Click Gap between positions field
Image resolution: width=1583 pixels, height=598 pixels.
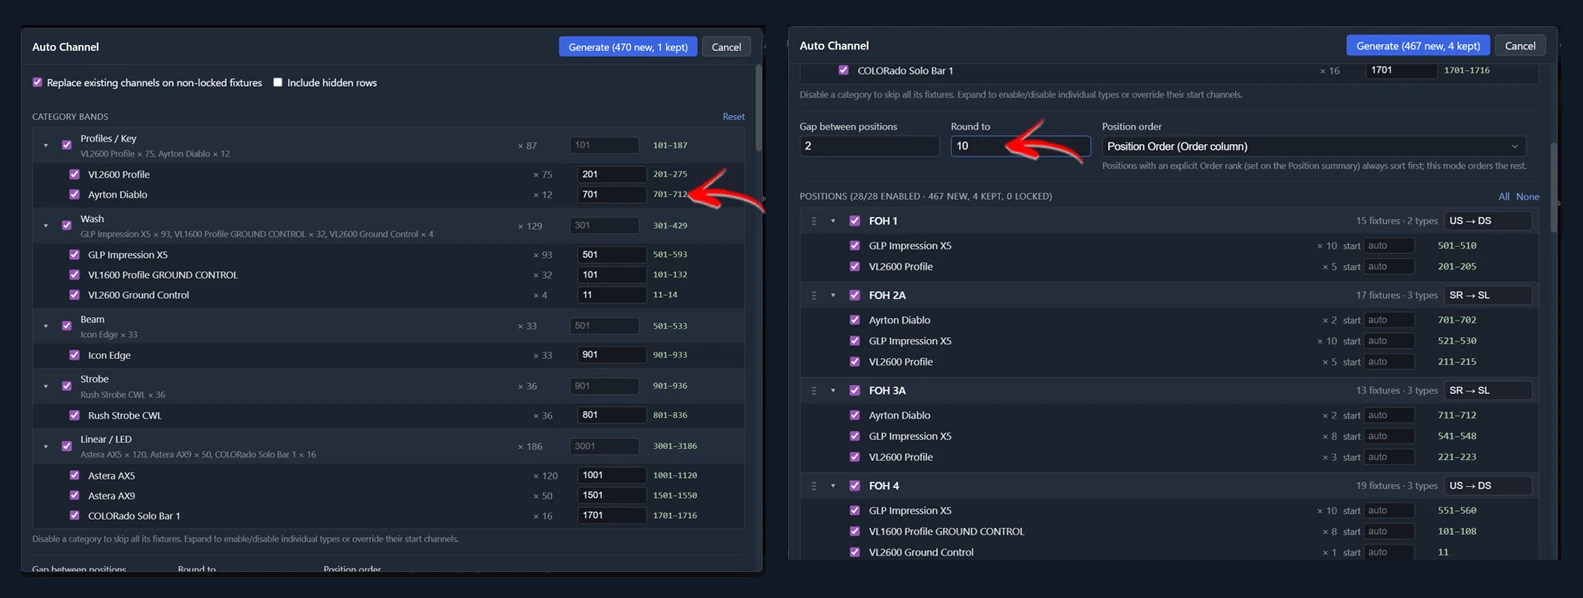[869, 146]
